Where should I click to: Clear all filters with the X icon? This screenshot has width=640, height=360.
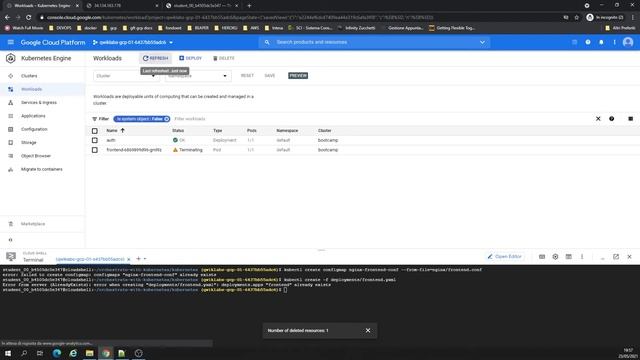(598, 119)
